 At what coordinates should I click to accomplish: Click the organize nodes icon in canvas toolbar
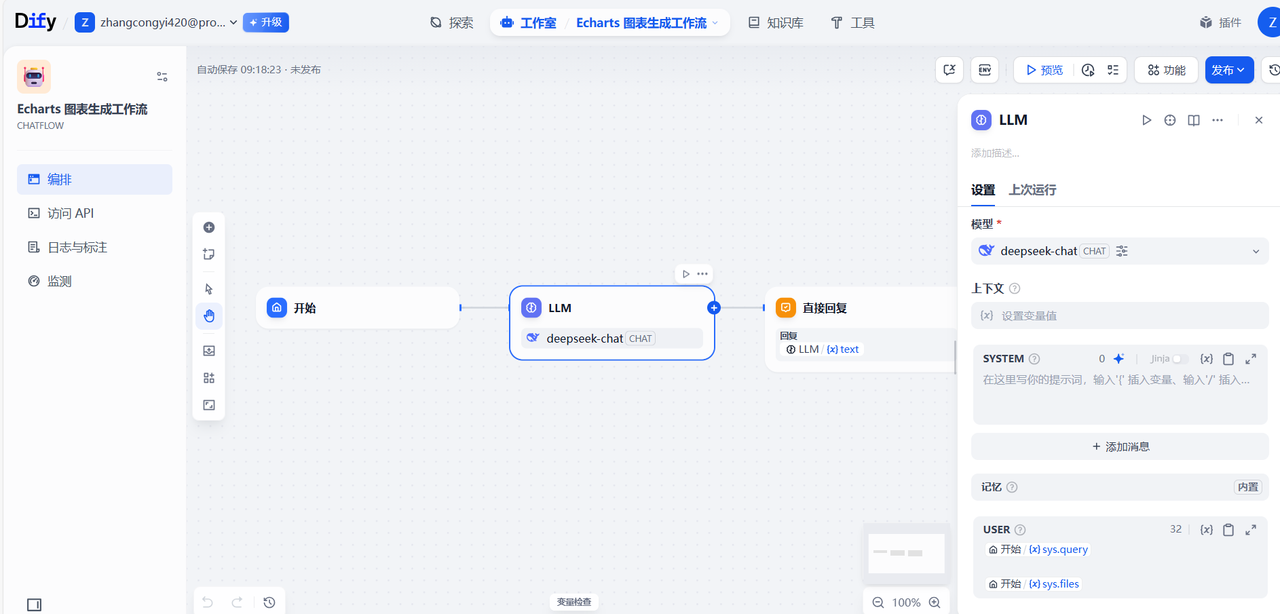point(209,378)
